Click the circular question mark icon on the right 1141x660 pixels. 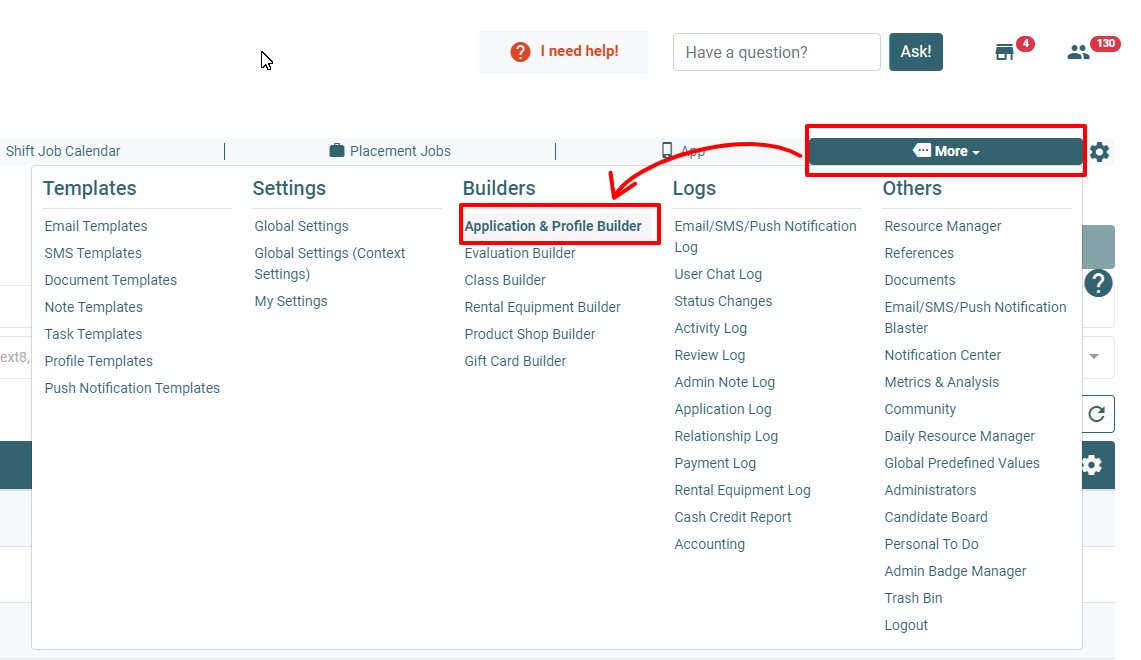[1097, 283]
